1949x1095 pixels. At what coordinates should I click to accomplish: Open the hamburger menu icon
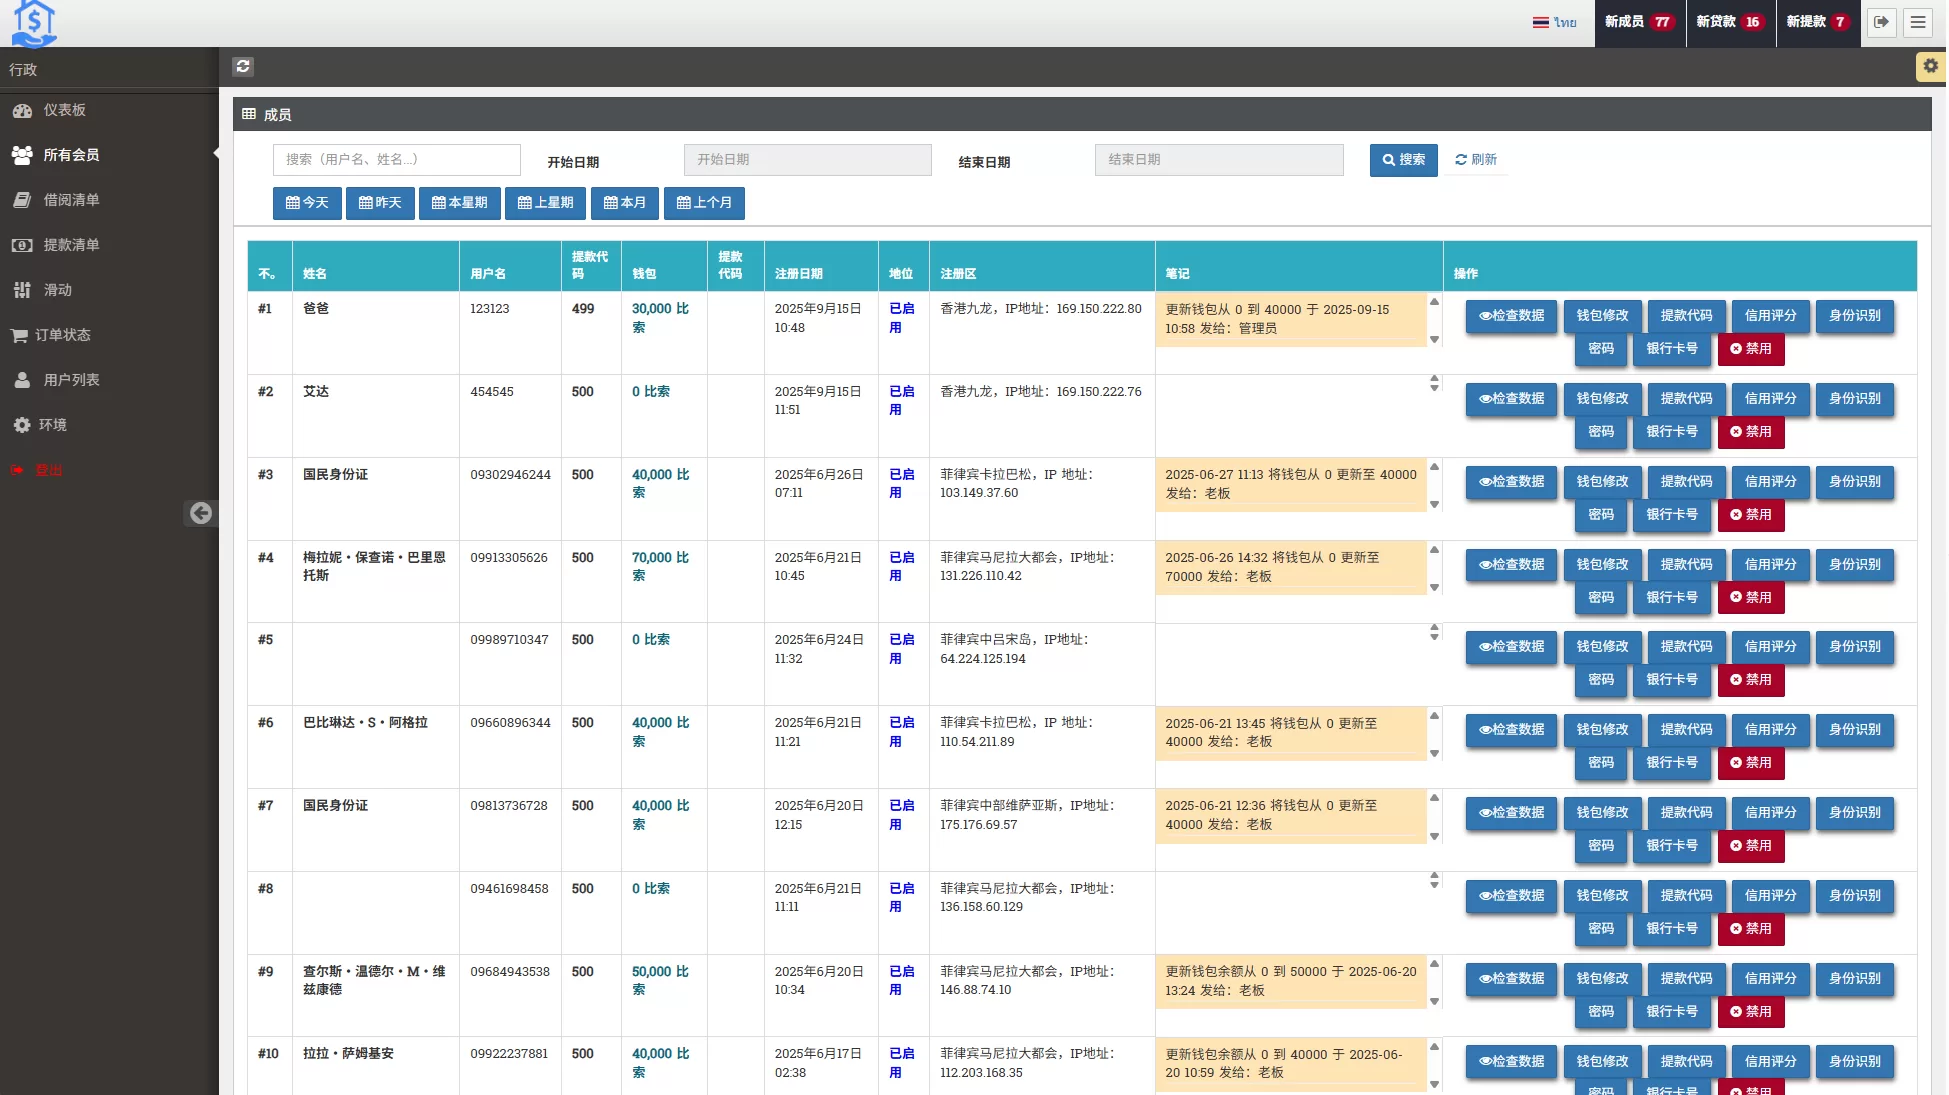[1918, 22]
